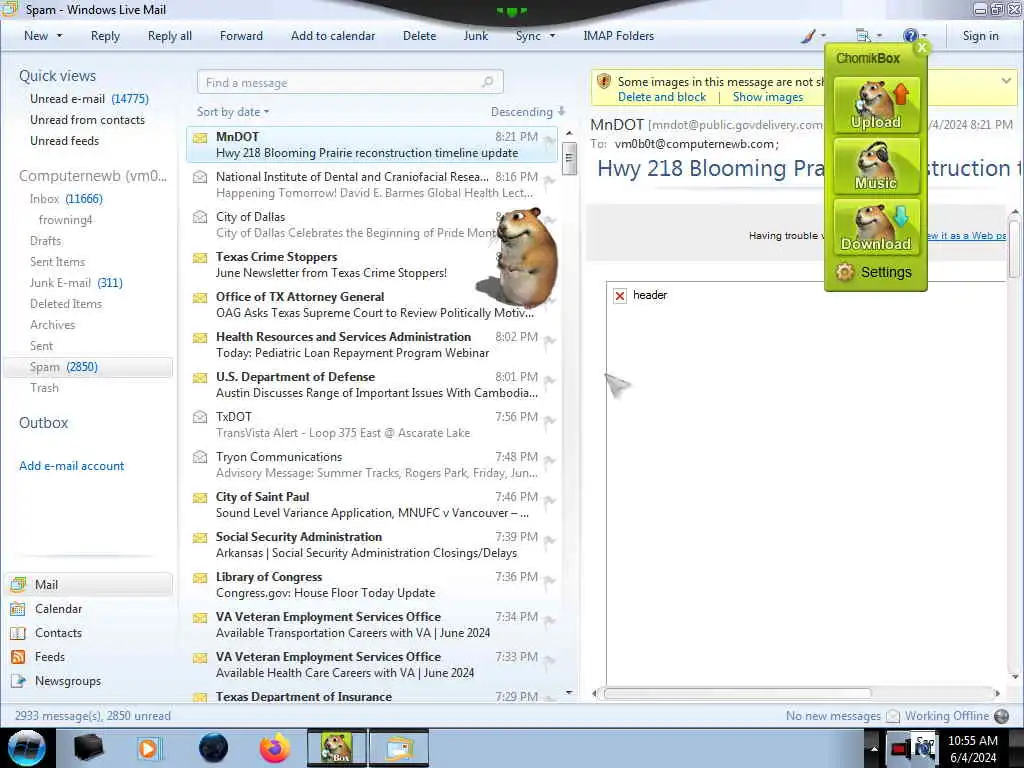
Task: Flag the Tryon Communications message
Action: [x=550, y=461]
